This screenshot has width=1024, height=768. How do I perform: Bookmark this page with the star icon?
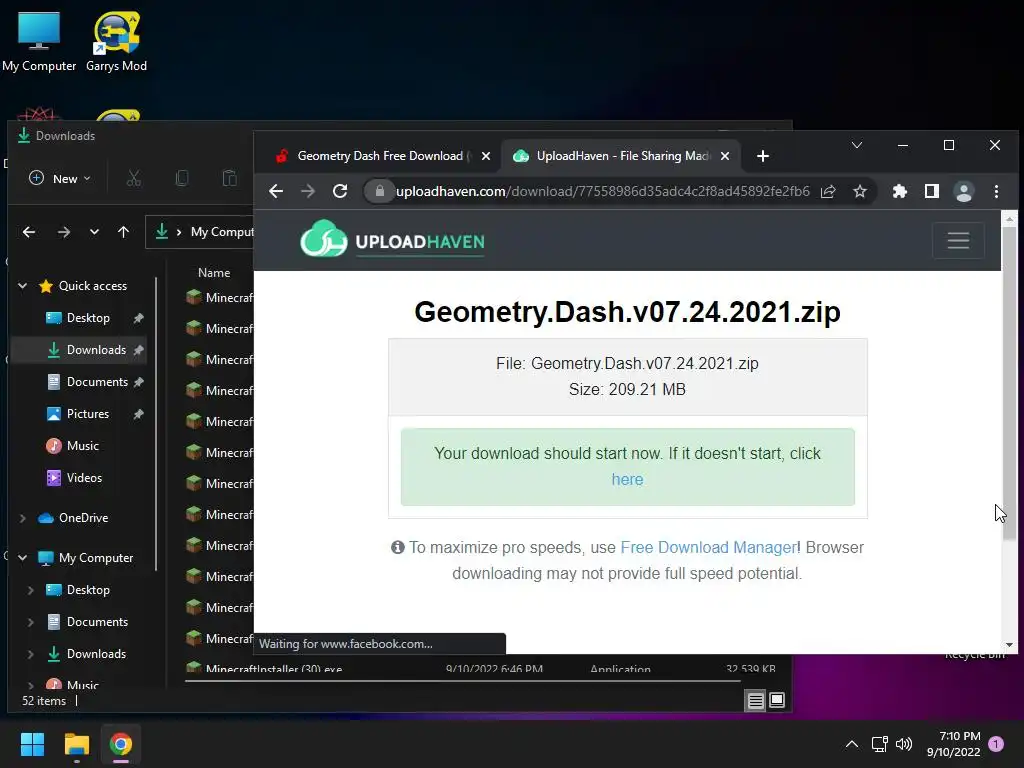859,191
